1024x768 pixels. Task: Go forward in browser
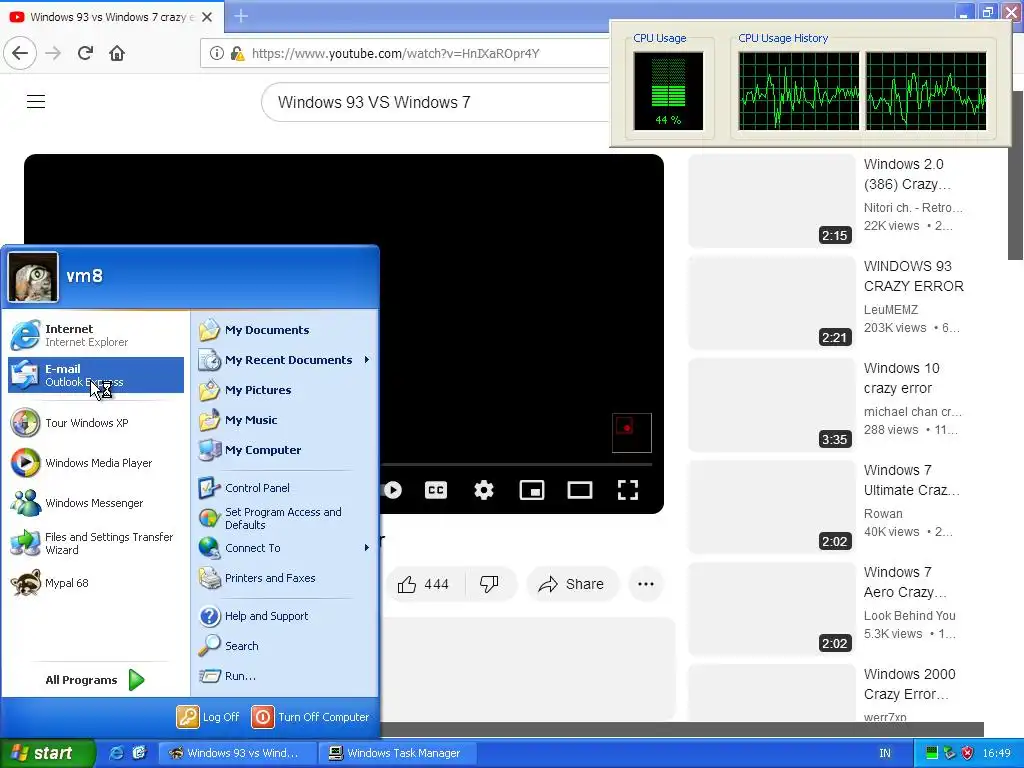click(53, 53)
